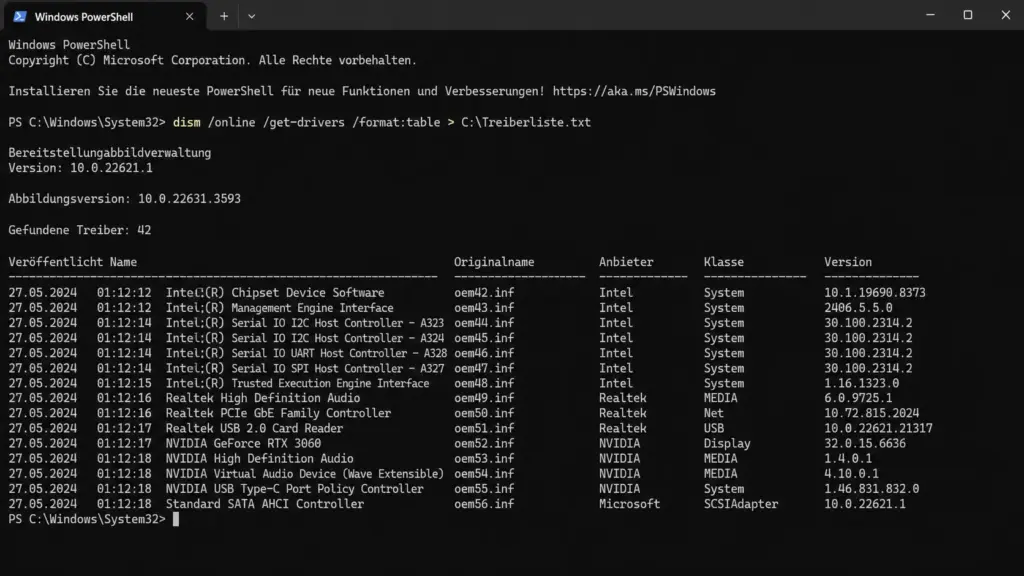
Task: Click the oem56.inf file name
Action: (484, 504)
